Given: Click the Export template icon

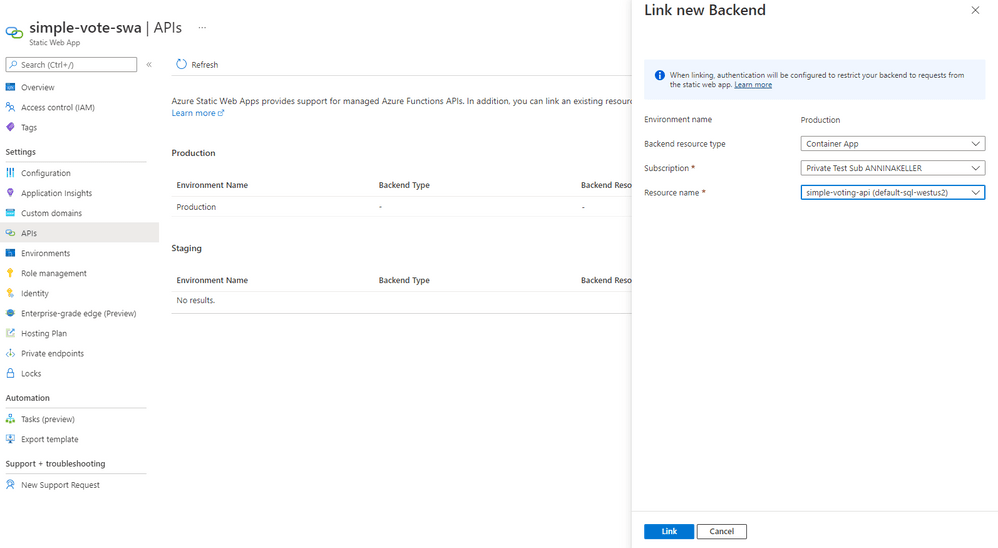Looking at the screenshot, I should click(x=10, y=439).
